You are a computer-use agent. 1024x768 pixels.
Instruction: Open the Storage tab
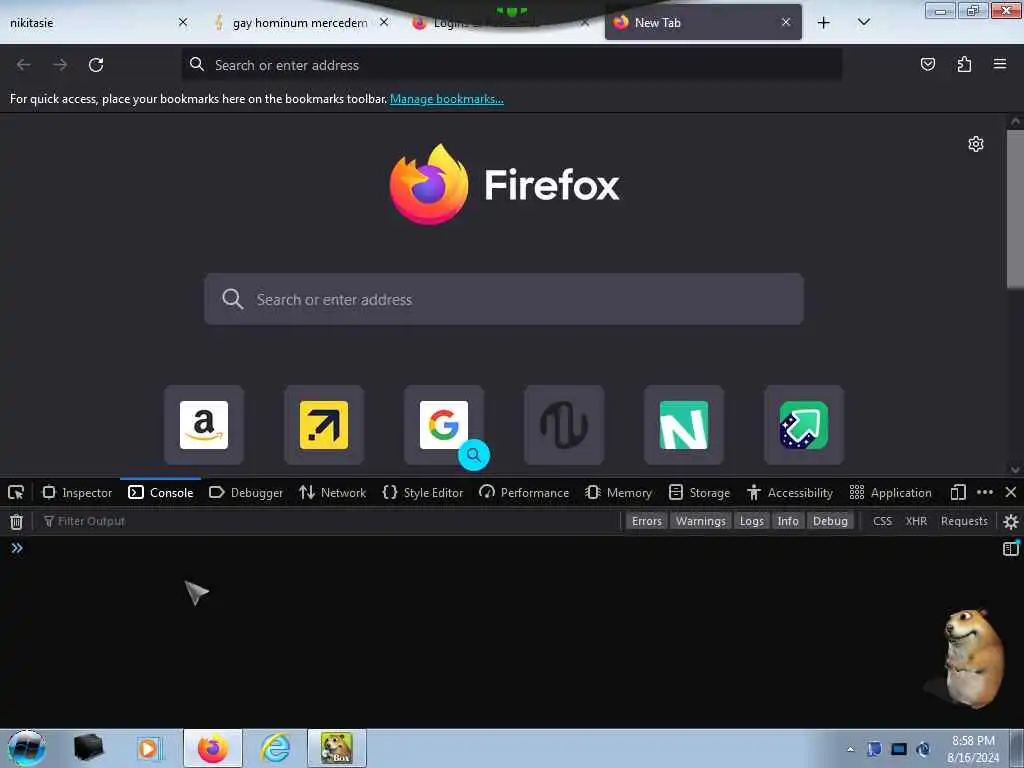(x=699, y=492)
